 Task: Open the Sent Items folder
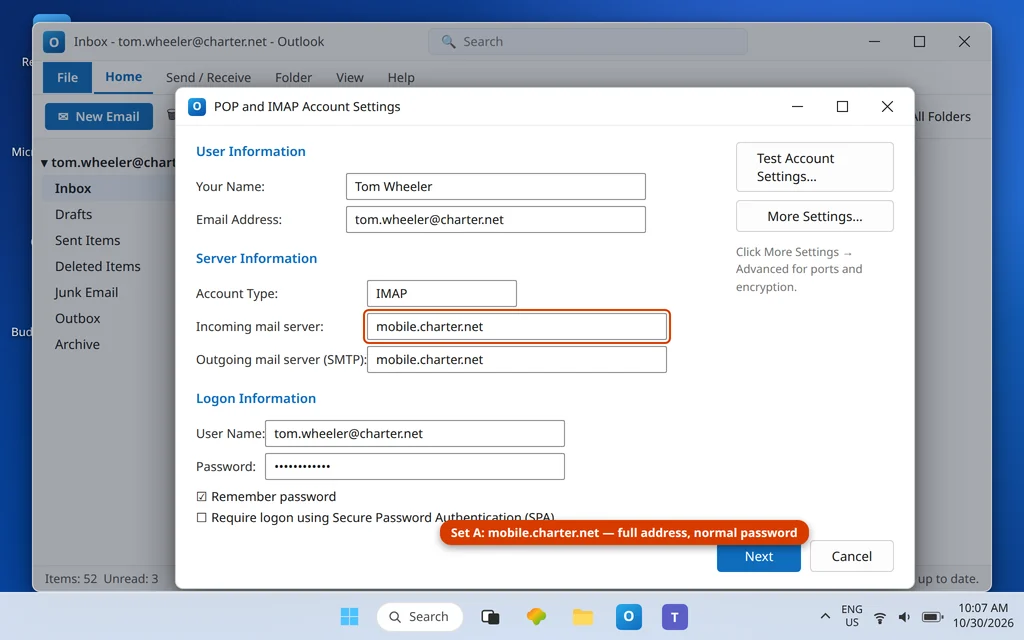pyautogui.click(x=108, y=241)
